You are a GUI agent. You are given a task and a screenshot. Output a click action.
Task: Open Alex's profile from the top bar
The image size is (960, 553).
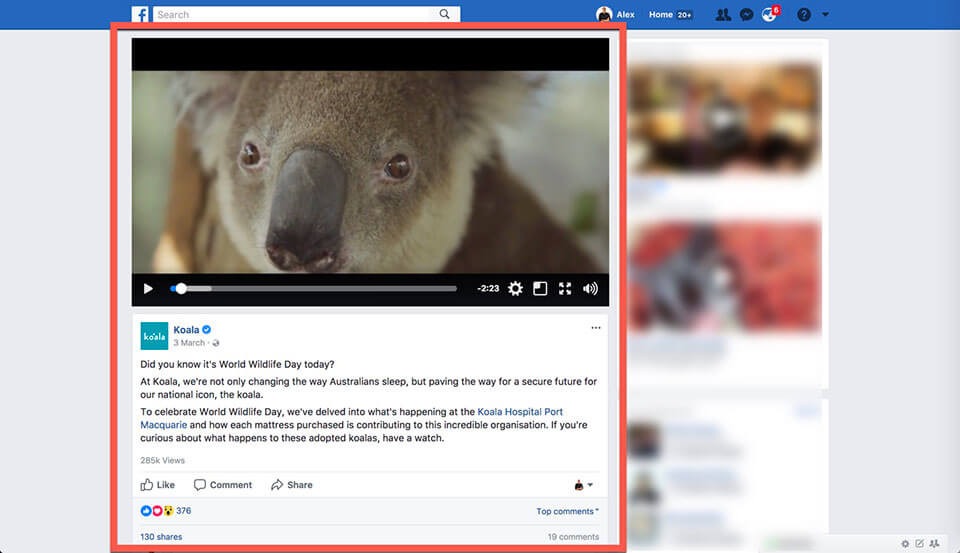[x=615, y=14]
